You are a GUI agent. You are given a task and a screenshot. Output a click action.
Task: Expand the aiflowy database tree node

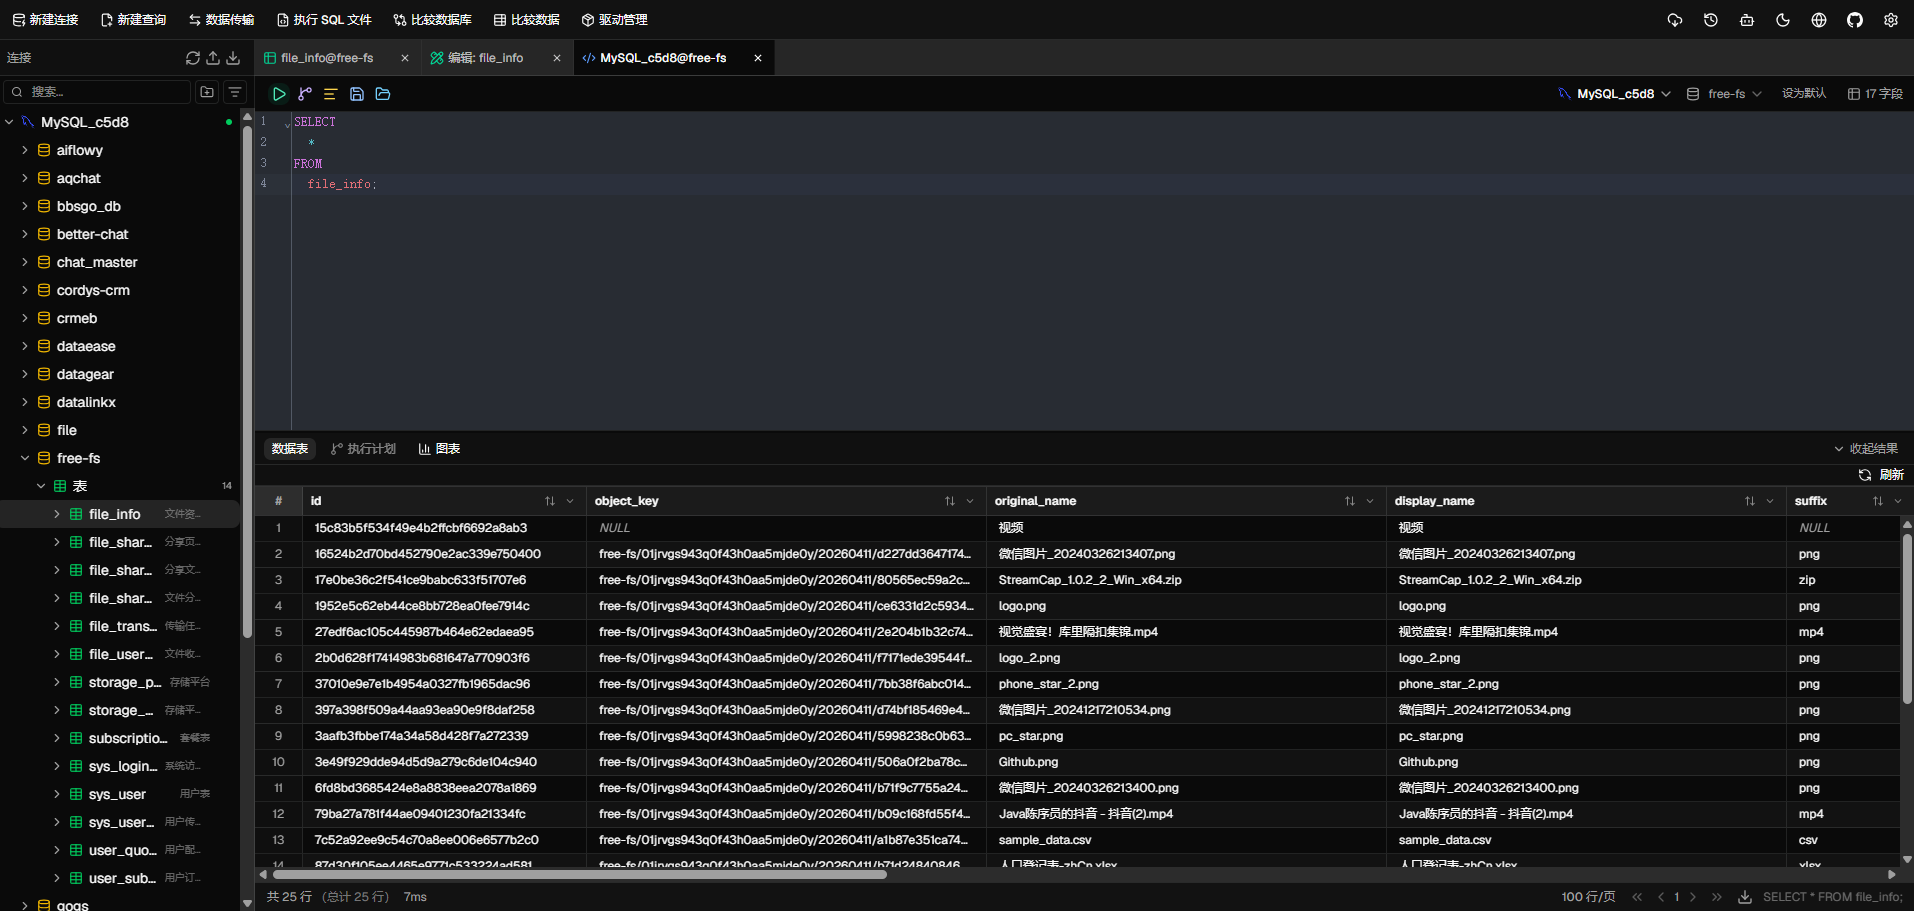tap(25, 150)
